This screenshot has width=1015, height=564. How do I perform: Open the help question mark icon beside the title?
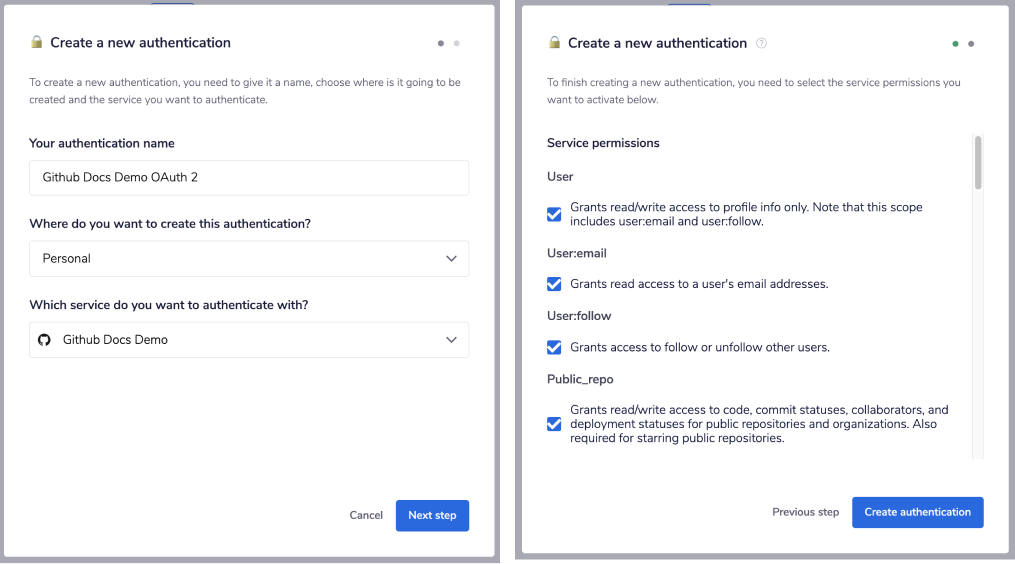click(x=762, y=44)
